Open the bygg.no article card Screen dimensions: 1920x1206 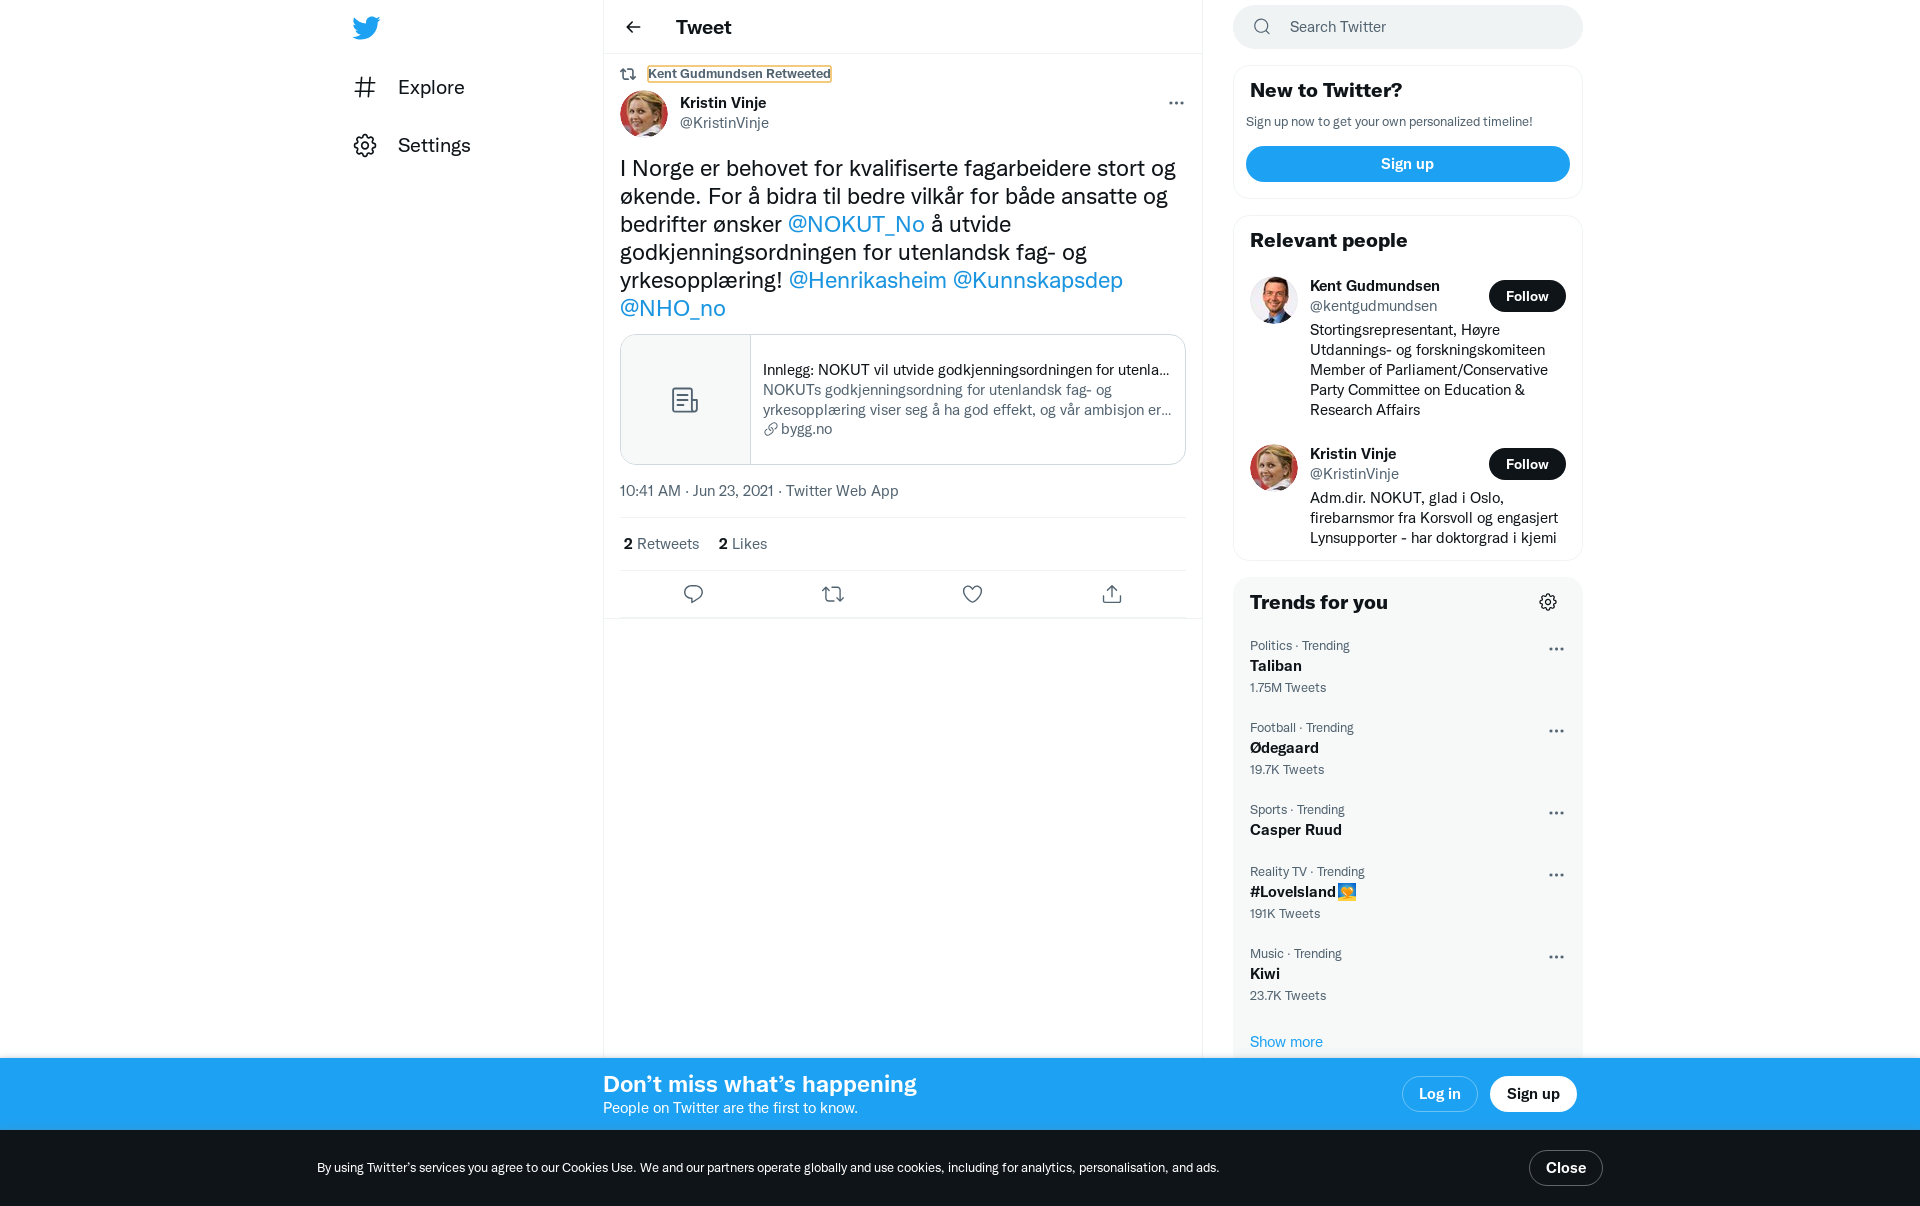coord(902,399)
